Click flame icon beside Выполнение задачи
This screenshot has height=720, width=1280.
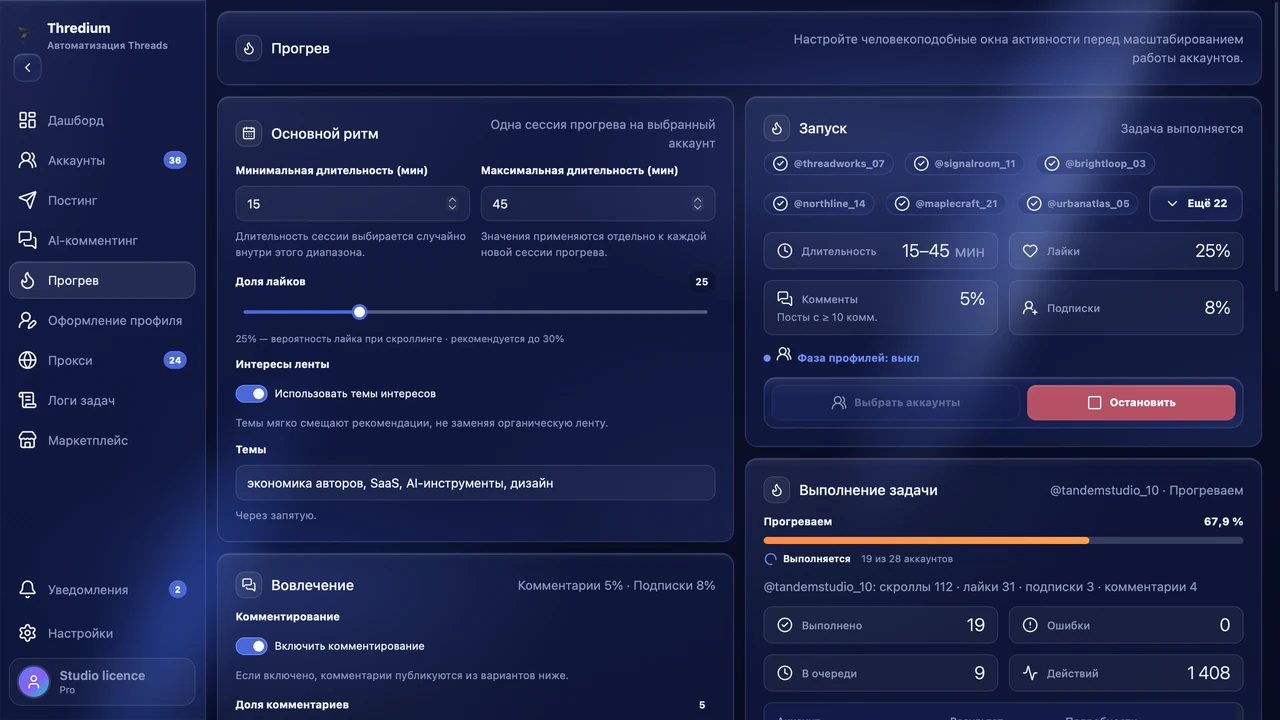777,490
